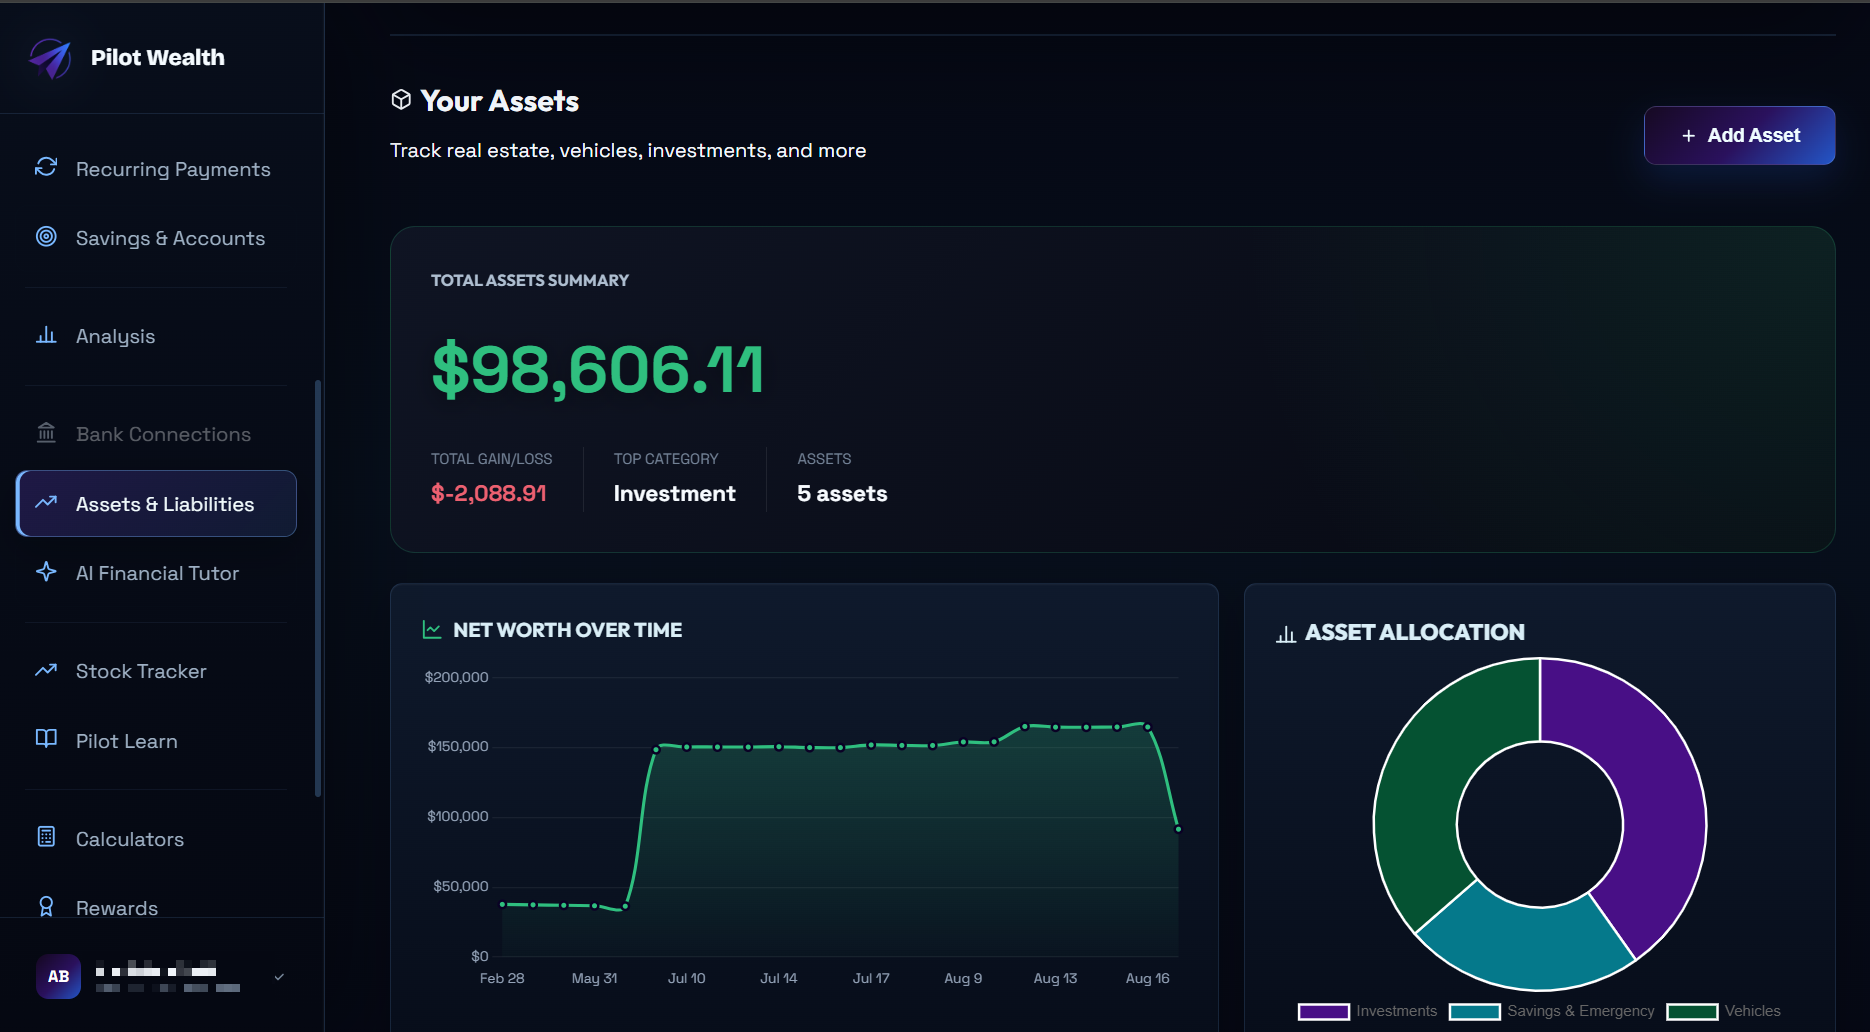
Task: Open the Analysis section
Action: [x=156, y=336]
